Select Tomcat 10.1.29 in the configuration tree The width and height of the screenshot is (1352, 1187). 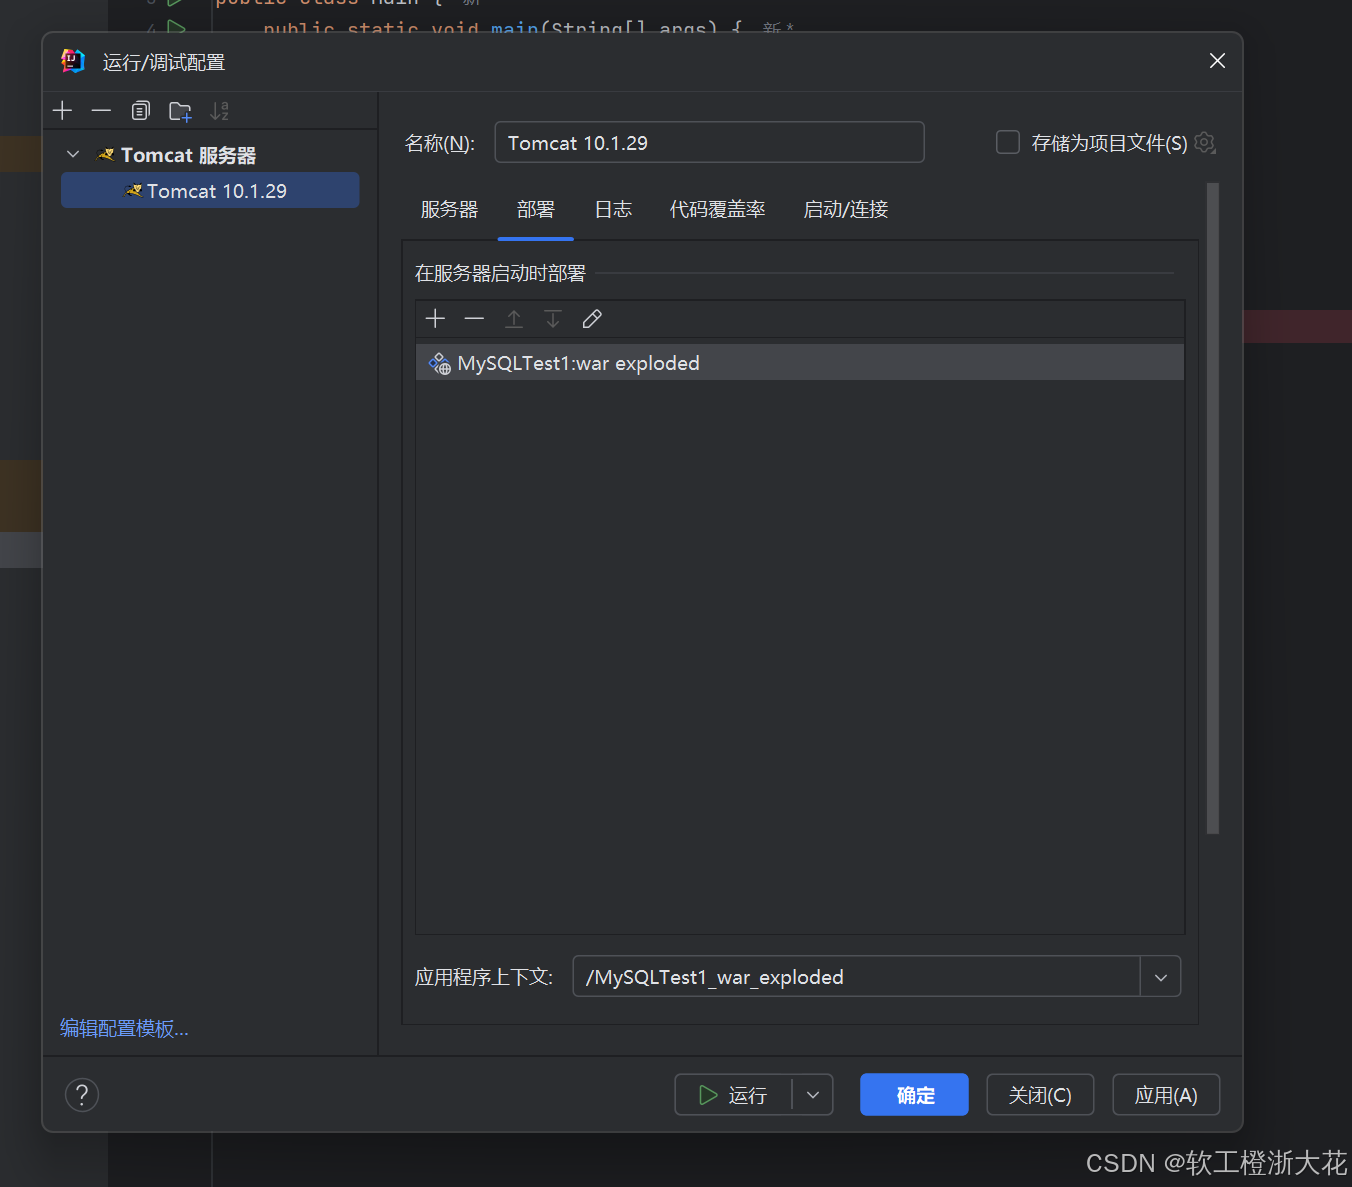coord(210,190)
